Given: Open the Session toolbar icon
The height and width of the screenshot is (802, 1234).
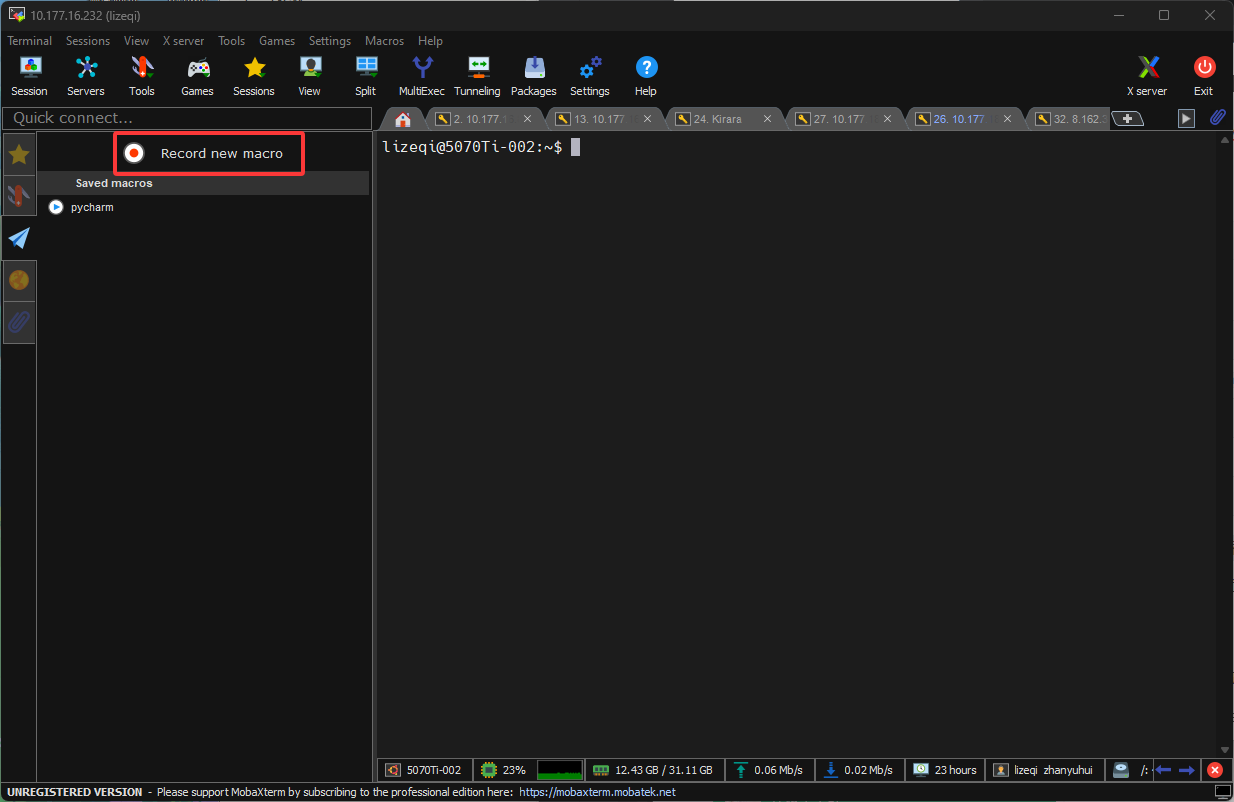Looking at the screenshot, I should coord(29,76).
